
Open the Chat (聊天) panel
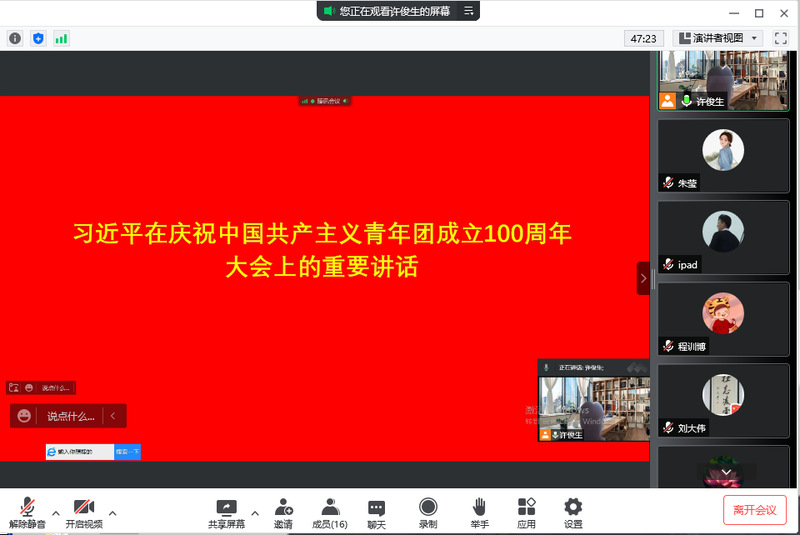tap(376, 513)
